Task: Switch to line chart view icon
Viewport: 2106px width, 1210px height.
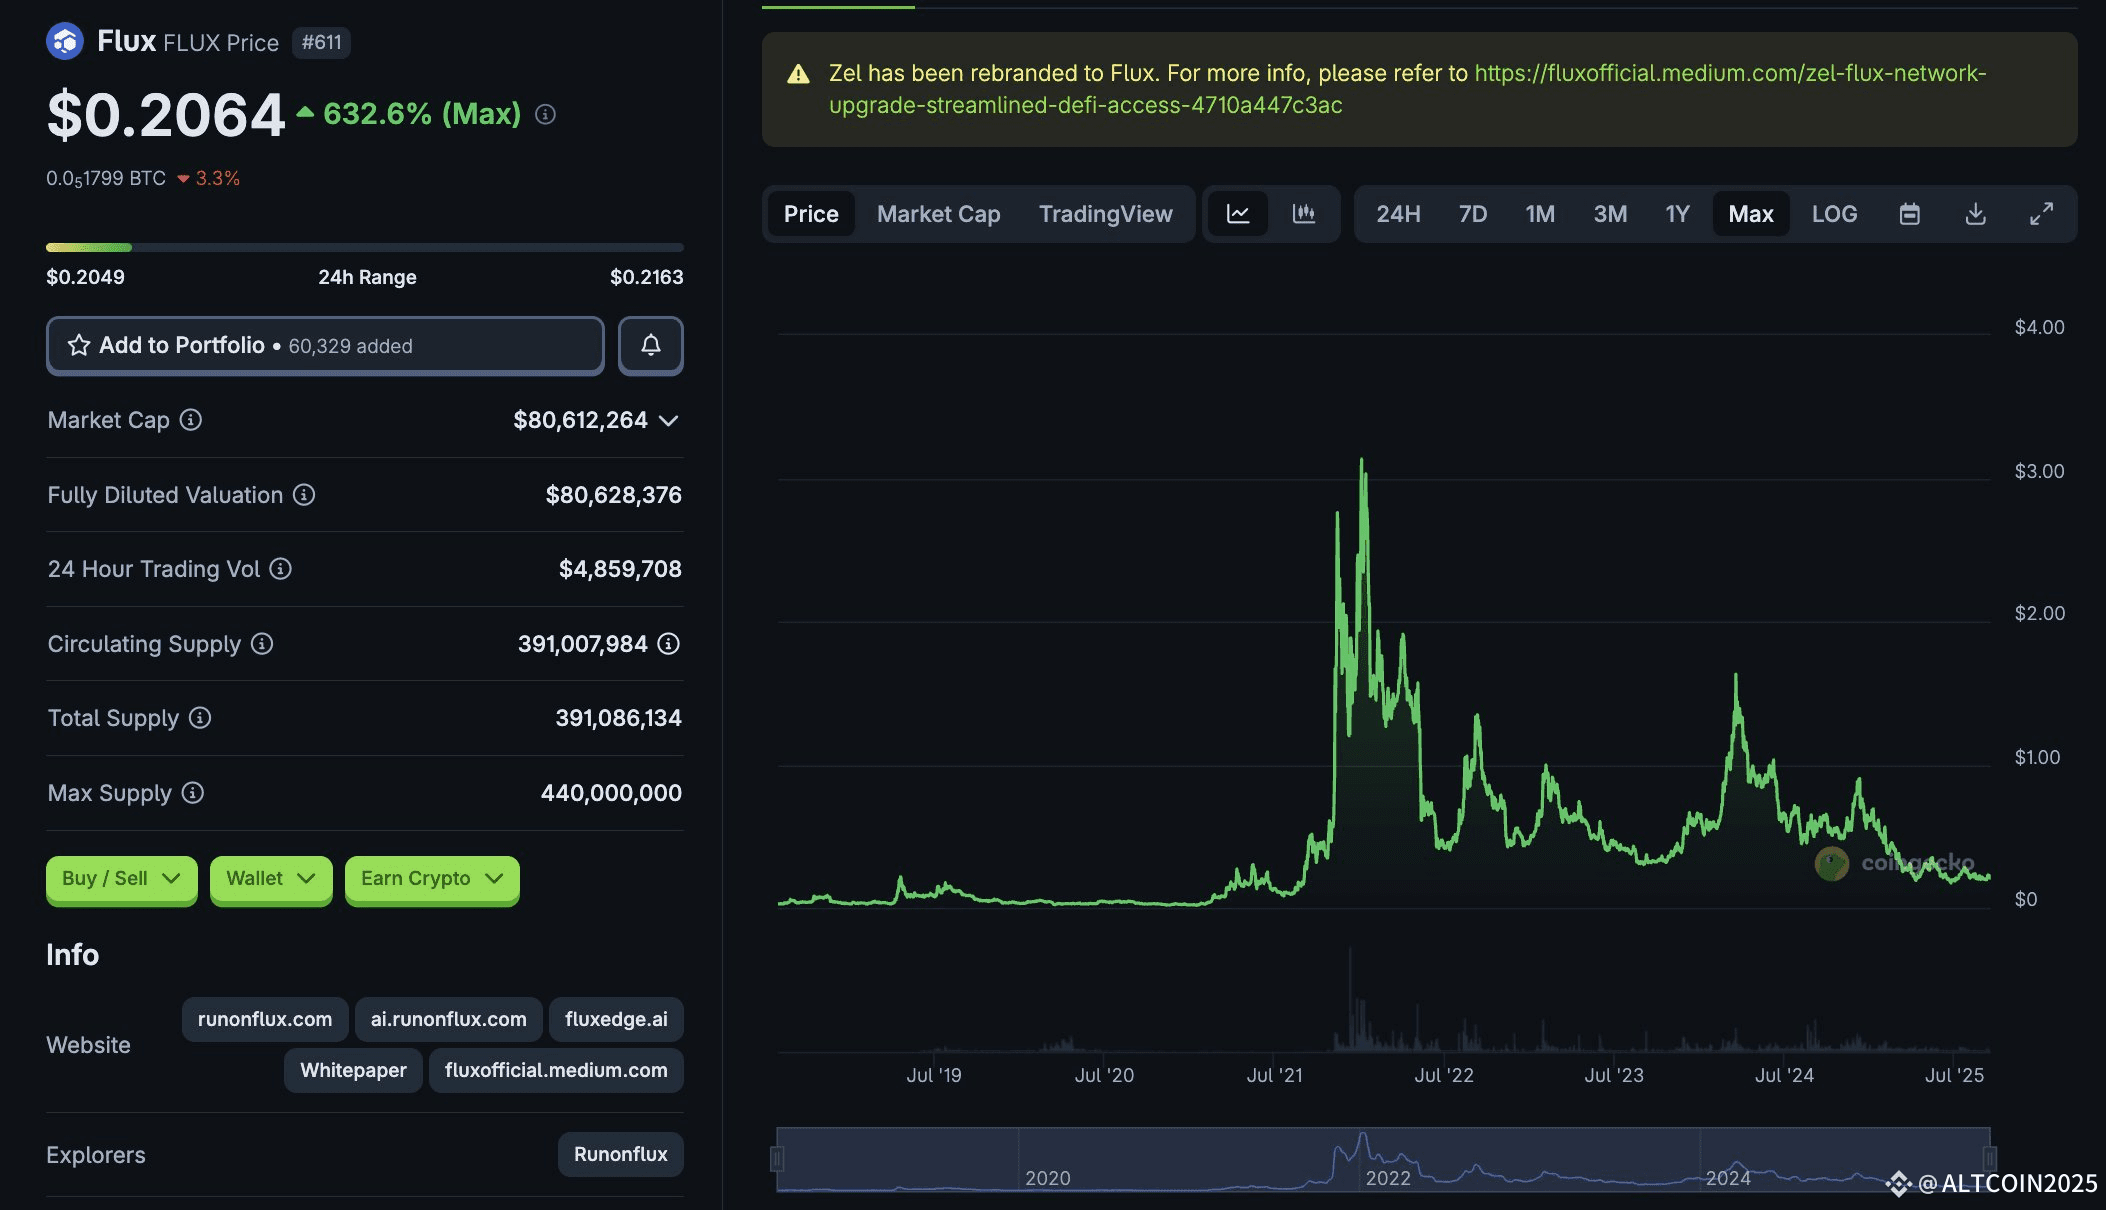Action: (1238, 214)
